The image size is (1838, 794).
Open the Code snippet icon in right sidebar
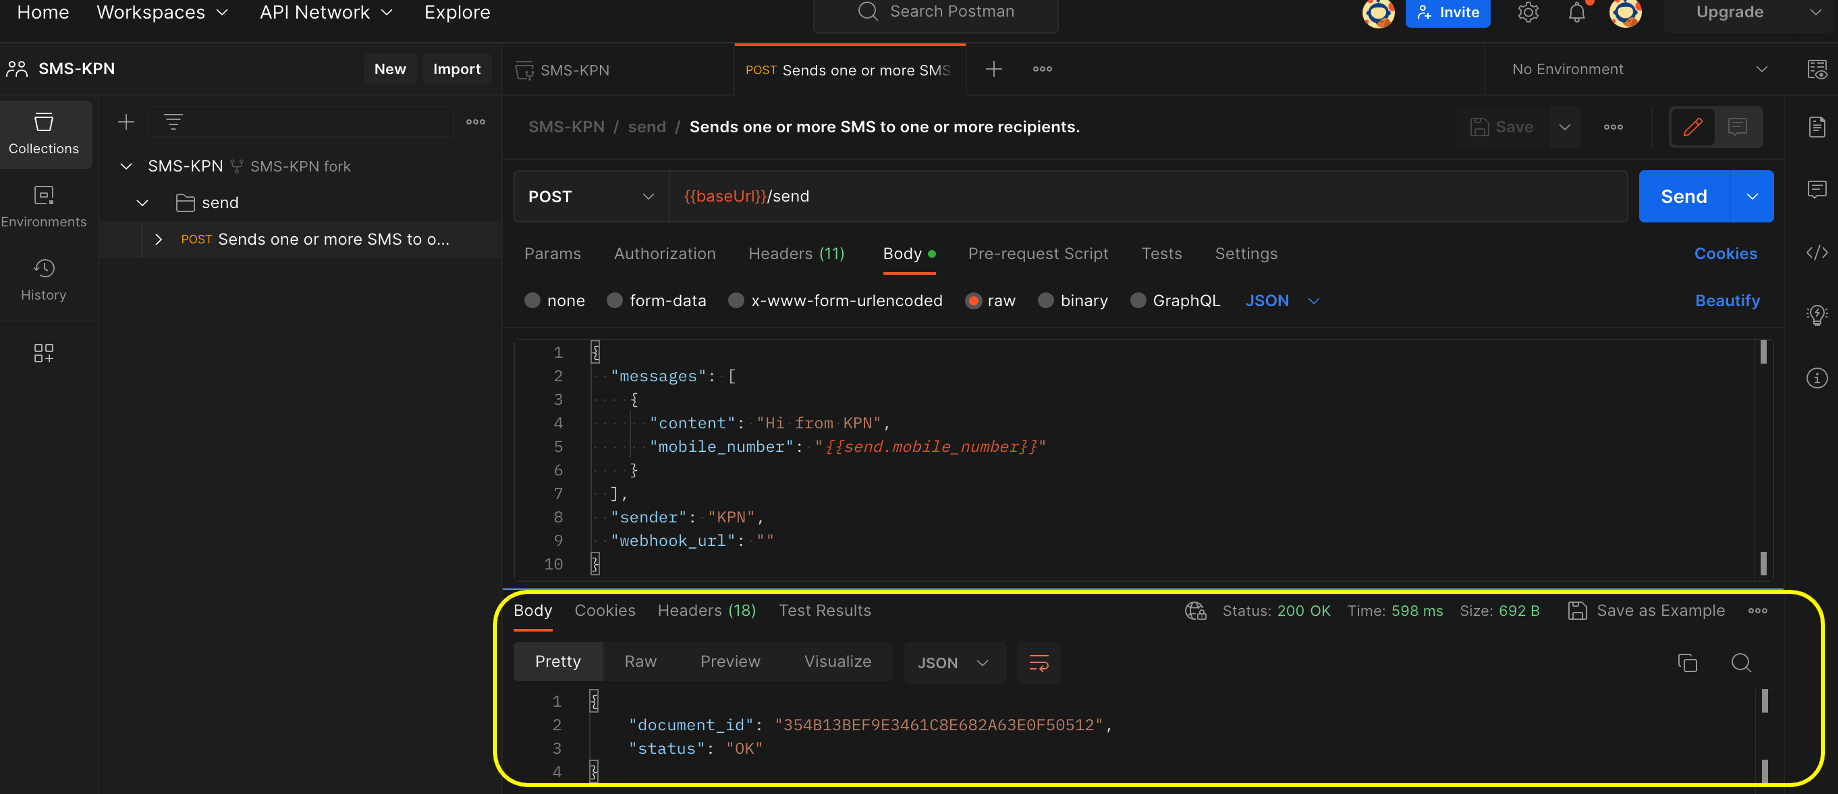point(1817,253)
